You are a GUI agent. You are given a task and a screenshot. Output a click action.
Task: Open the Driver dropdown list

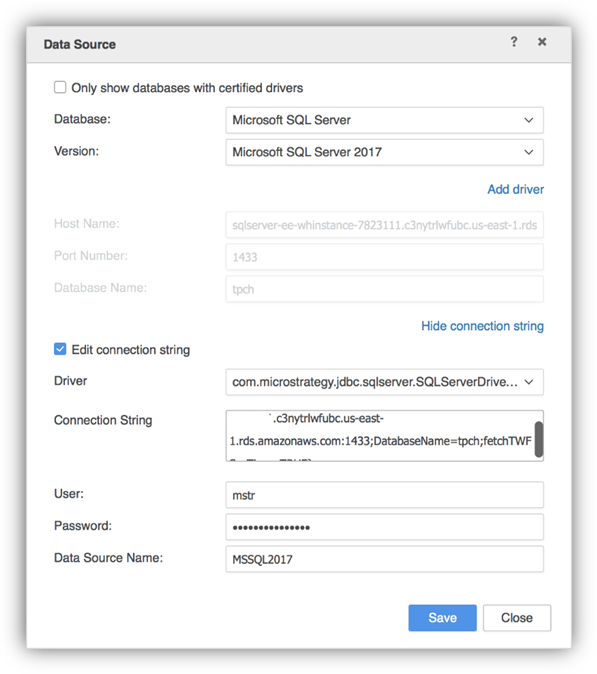point(384,382)
